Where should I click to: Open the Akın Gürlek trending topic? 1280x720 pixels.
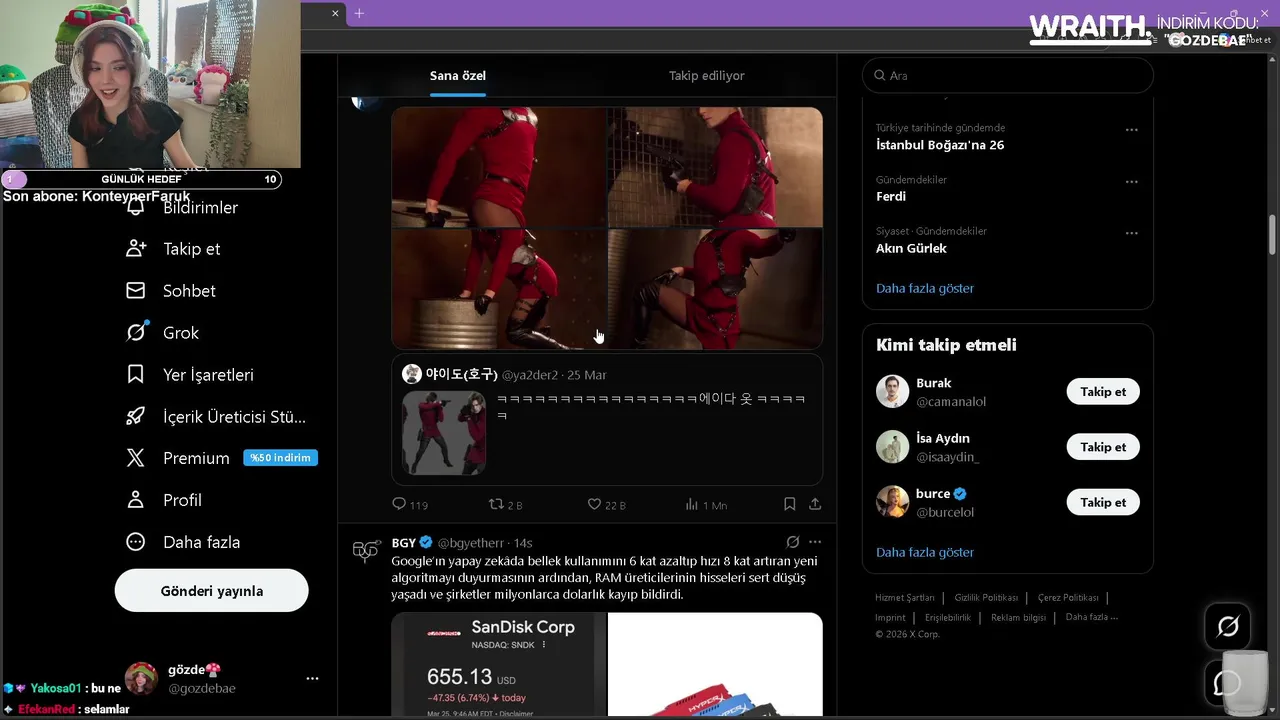[911, 248]
